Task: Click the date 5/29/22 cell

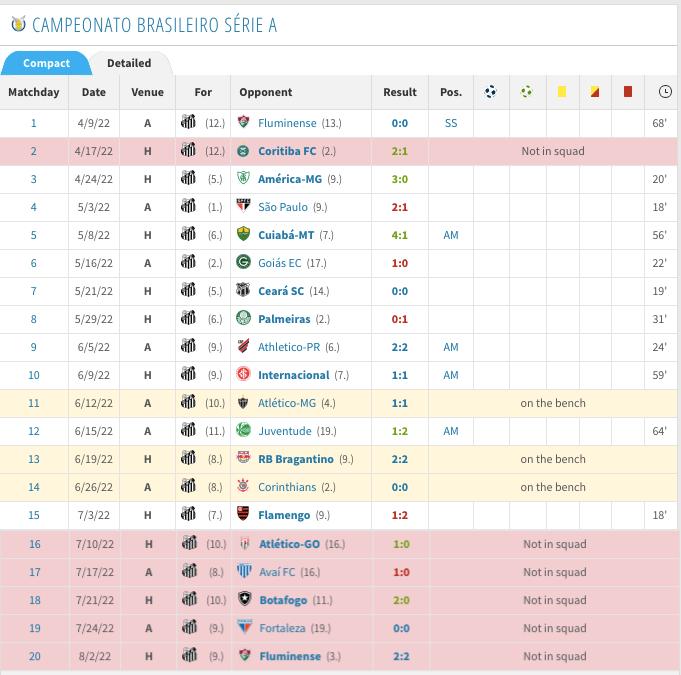Action: [x=94, y=319]
